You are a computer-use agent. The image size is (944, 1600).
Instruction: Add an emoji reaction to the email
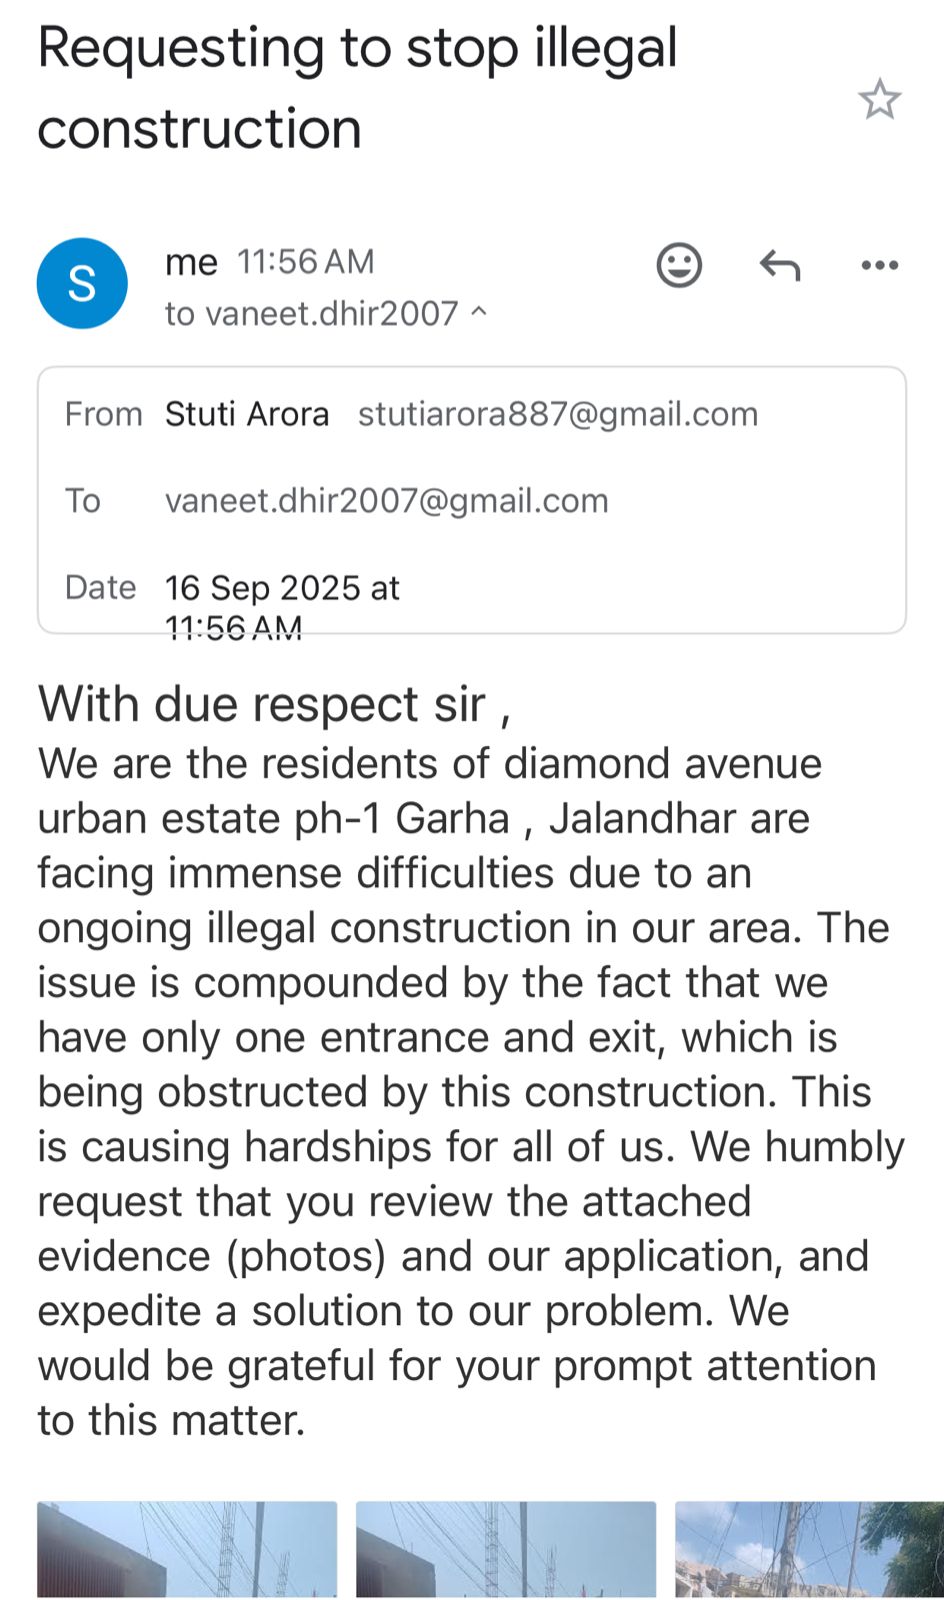coord(679,265)
